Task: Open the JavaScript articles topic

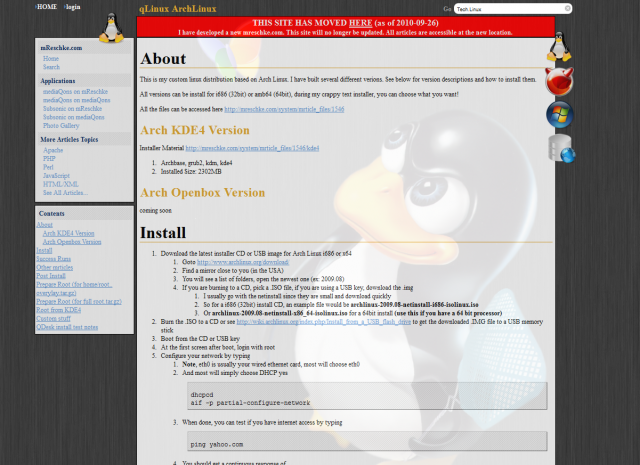Action: click(56, 176)
